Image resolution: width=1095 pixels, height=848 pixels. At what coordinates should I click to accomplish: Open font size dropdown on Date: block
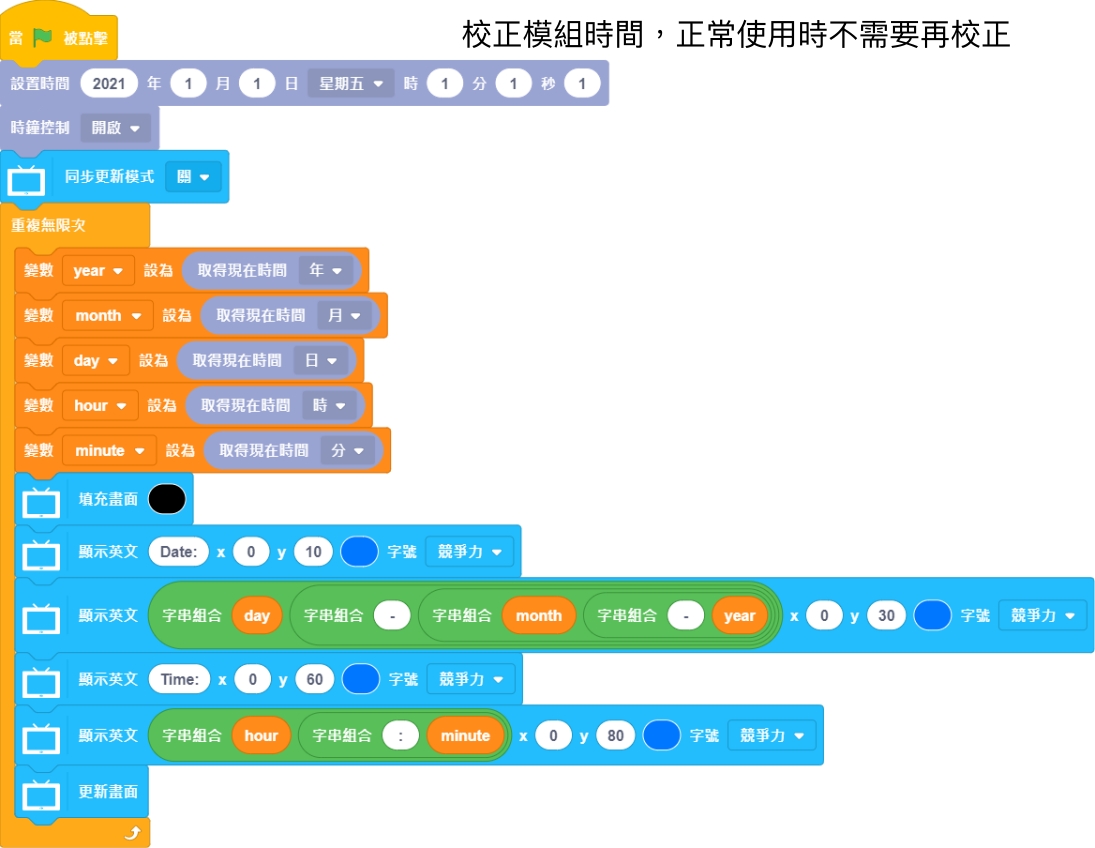coord(468,552)
